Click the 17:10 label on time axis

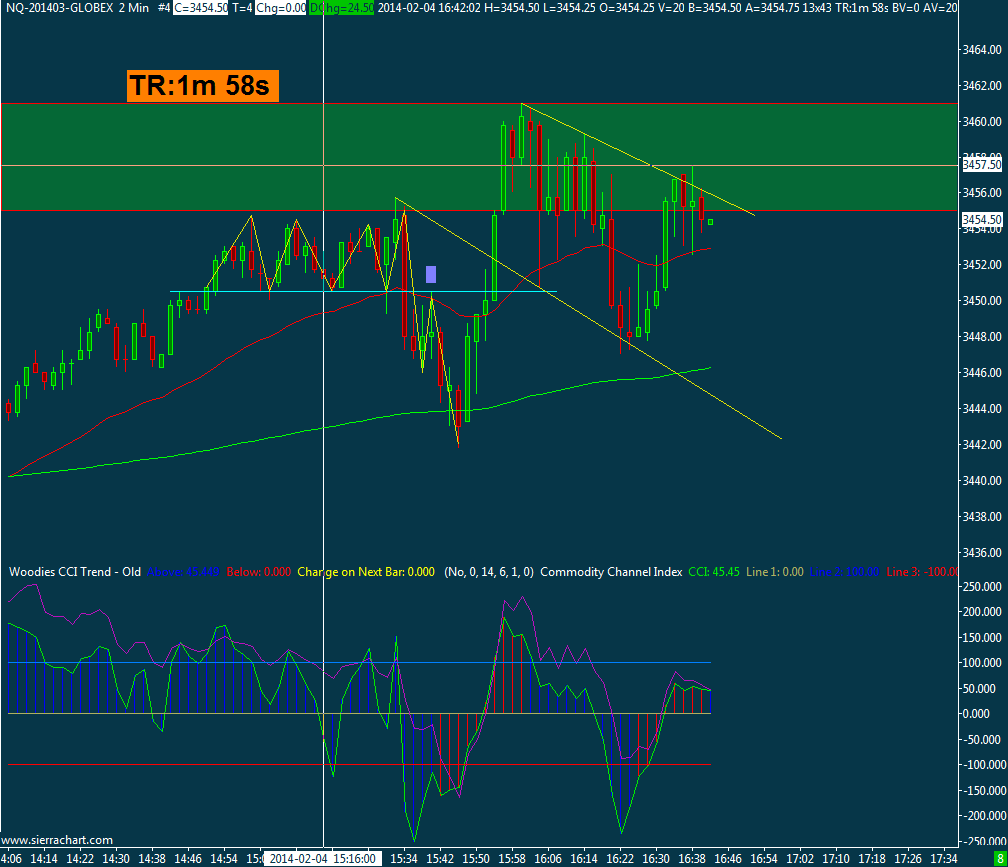pyautogui.click(x=836, y=859)
